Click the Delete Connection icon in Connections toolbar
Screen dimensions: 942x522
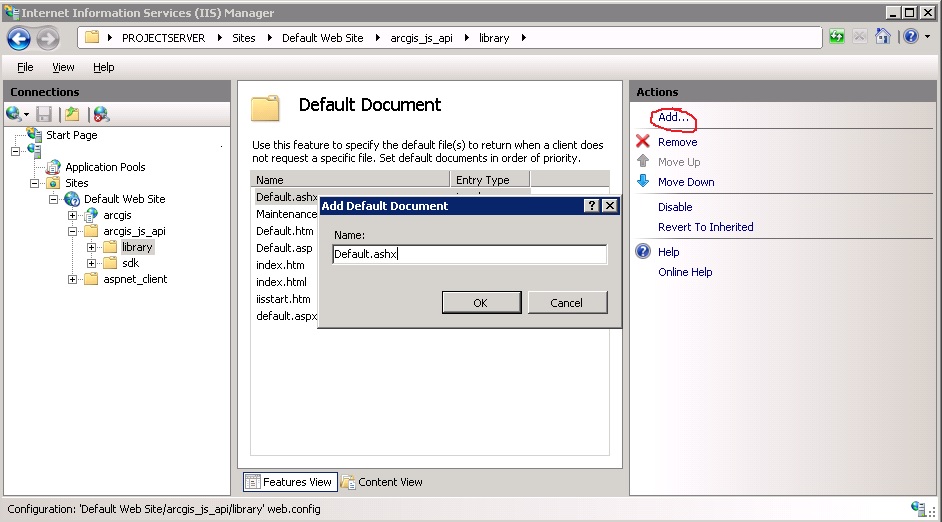pyautogui.click(x=101, y=114)
